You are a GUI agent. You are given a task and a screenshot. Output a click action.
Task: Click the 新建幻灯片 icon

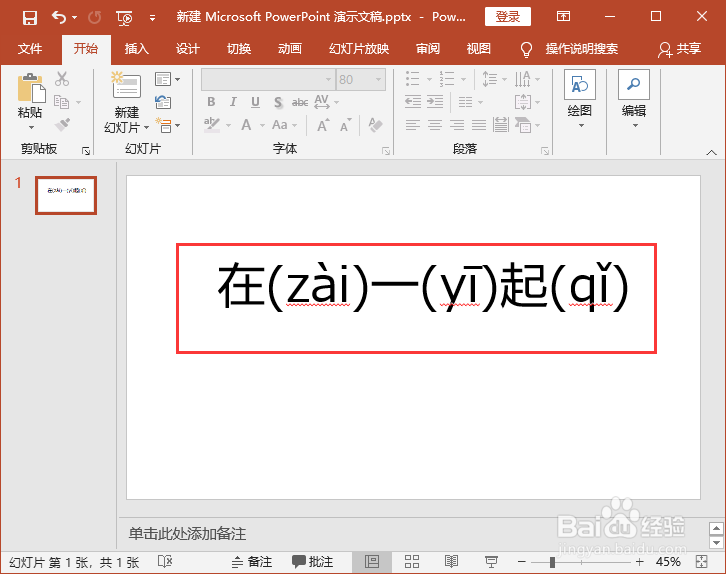pos(126,85)
